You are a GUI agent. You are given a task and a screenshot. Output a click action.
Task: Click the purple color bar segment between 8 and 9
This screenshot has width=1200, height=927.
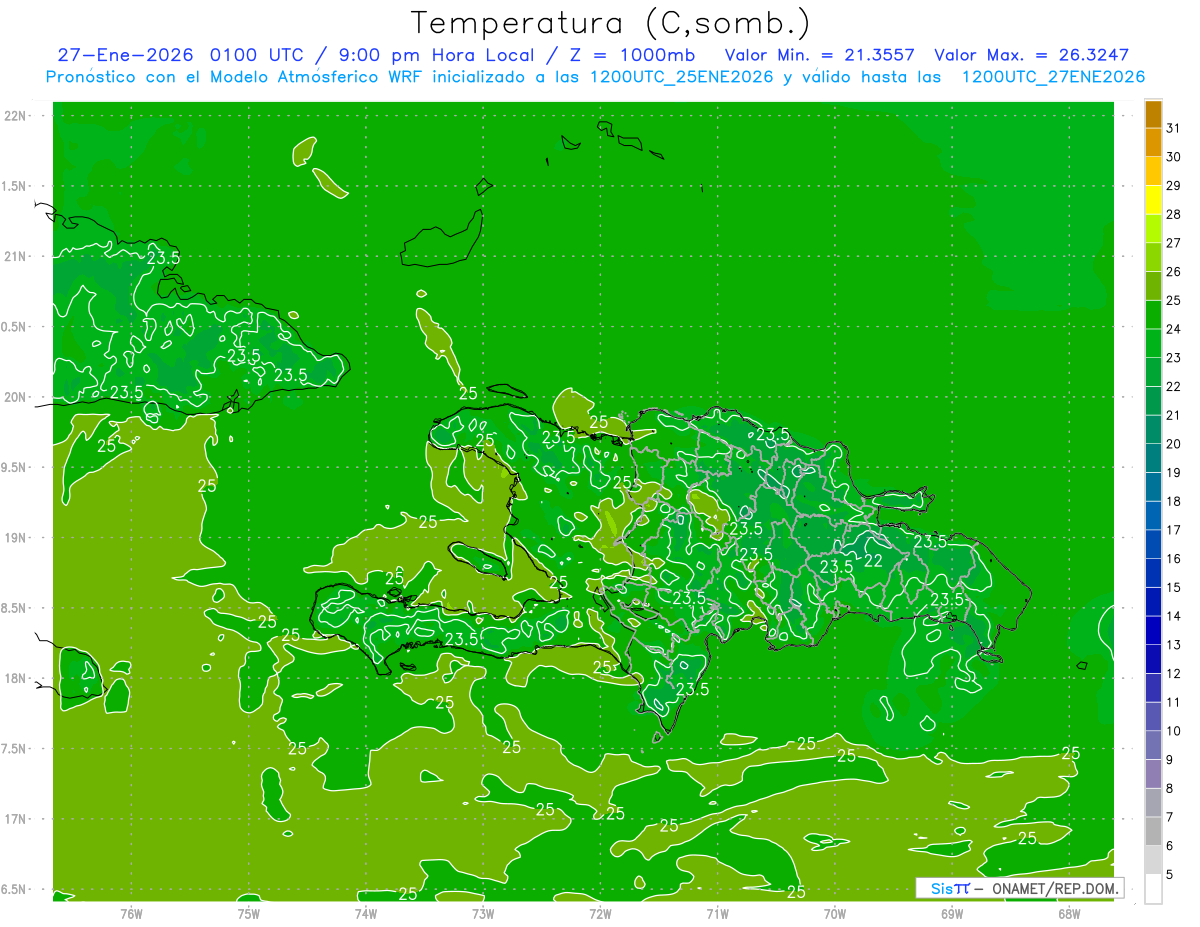pyautogui.click(x=1153, y=774)
